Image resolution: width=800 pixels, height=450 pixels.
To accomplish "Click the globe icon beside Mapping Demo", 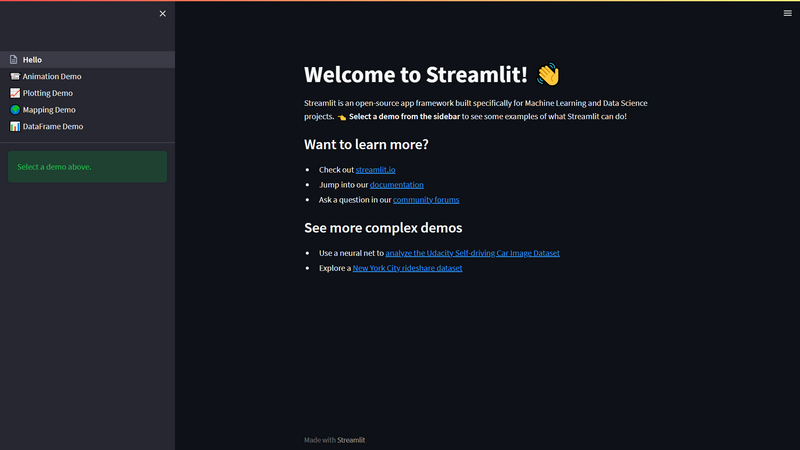I will [14, 110].
